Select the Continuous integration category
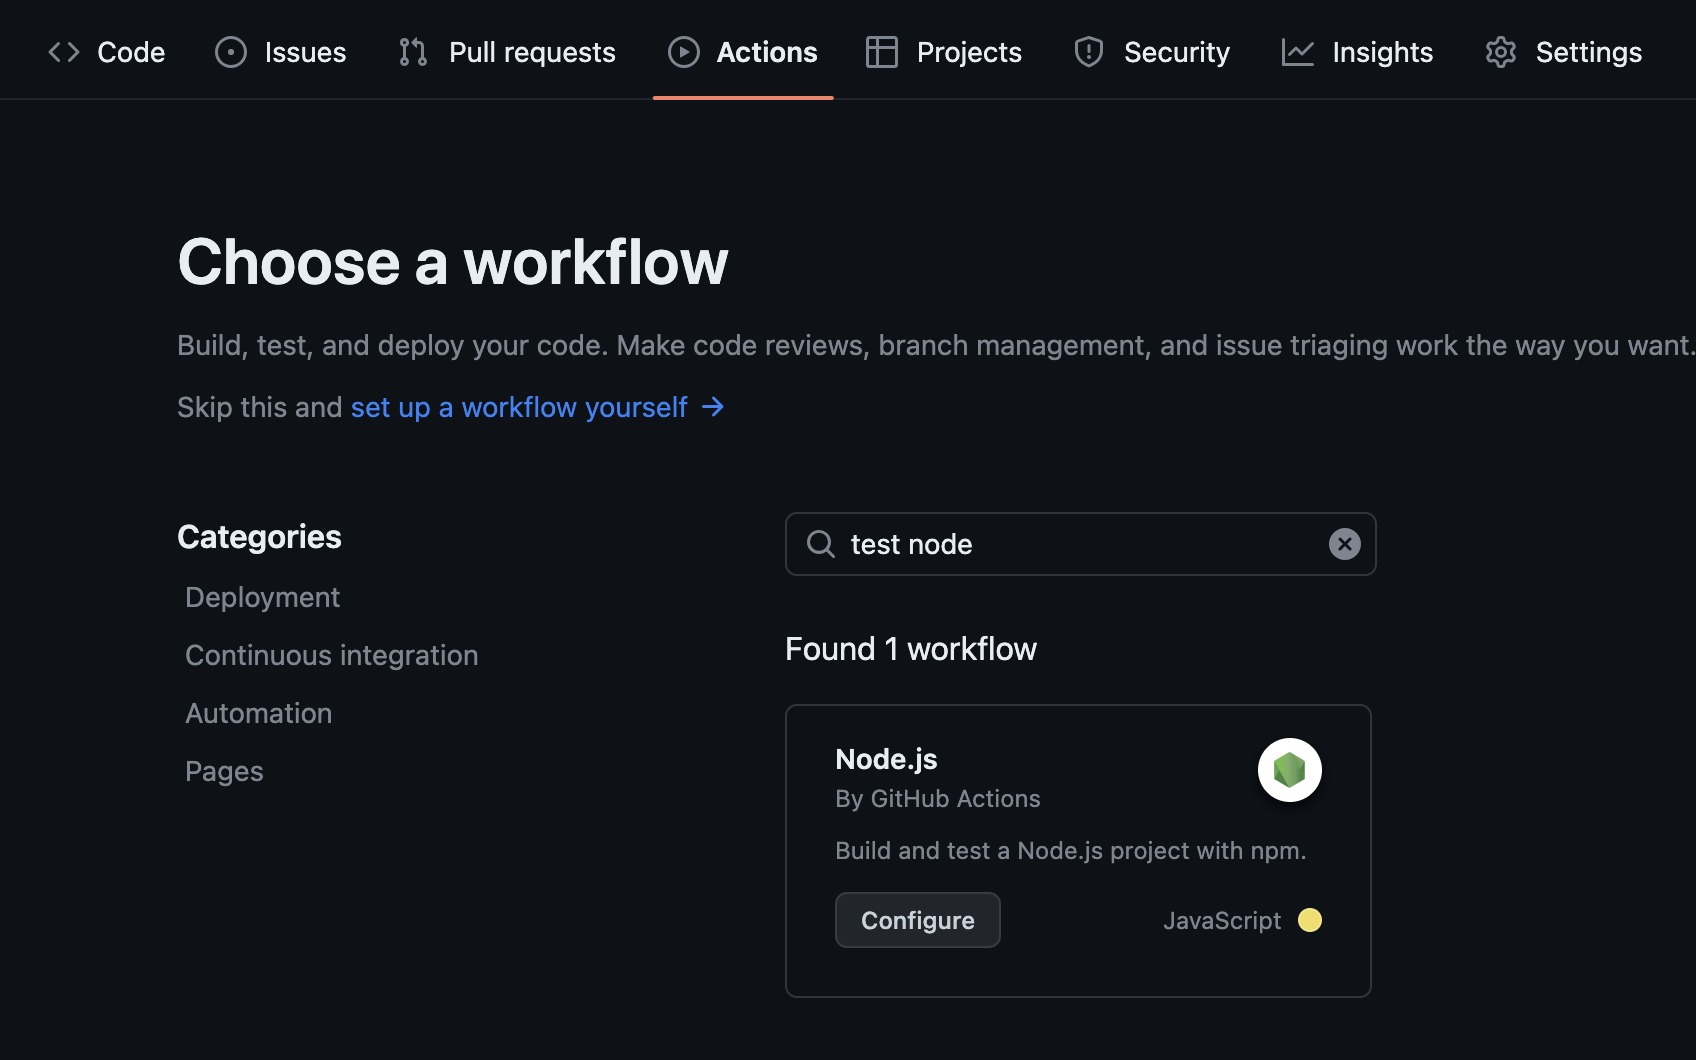This screenshot has width=1696, height=1060. point(331,655)
